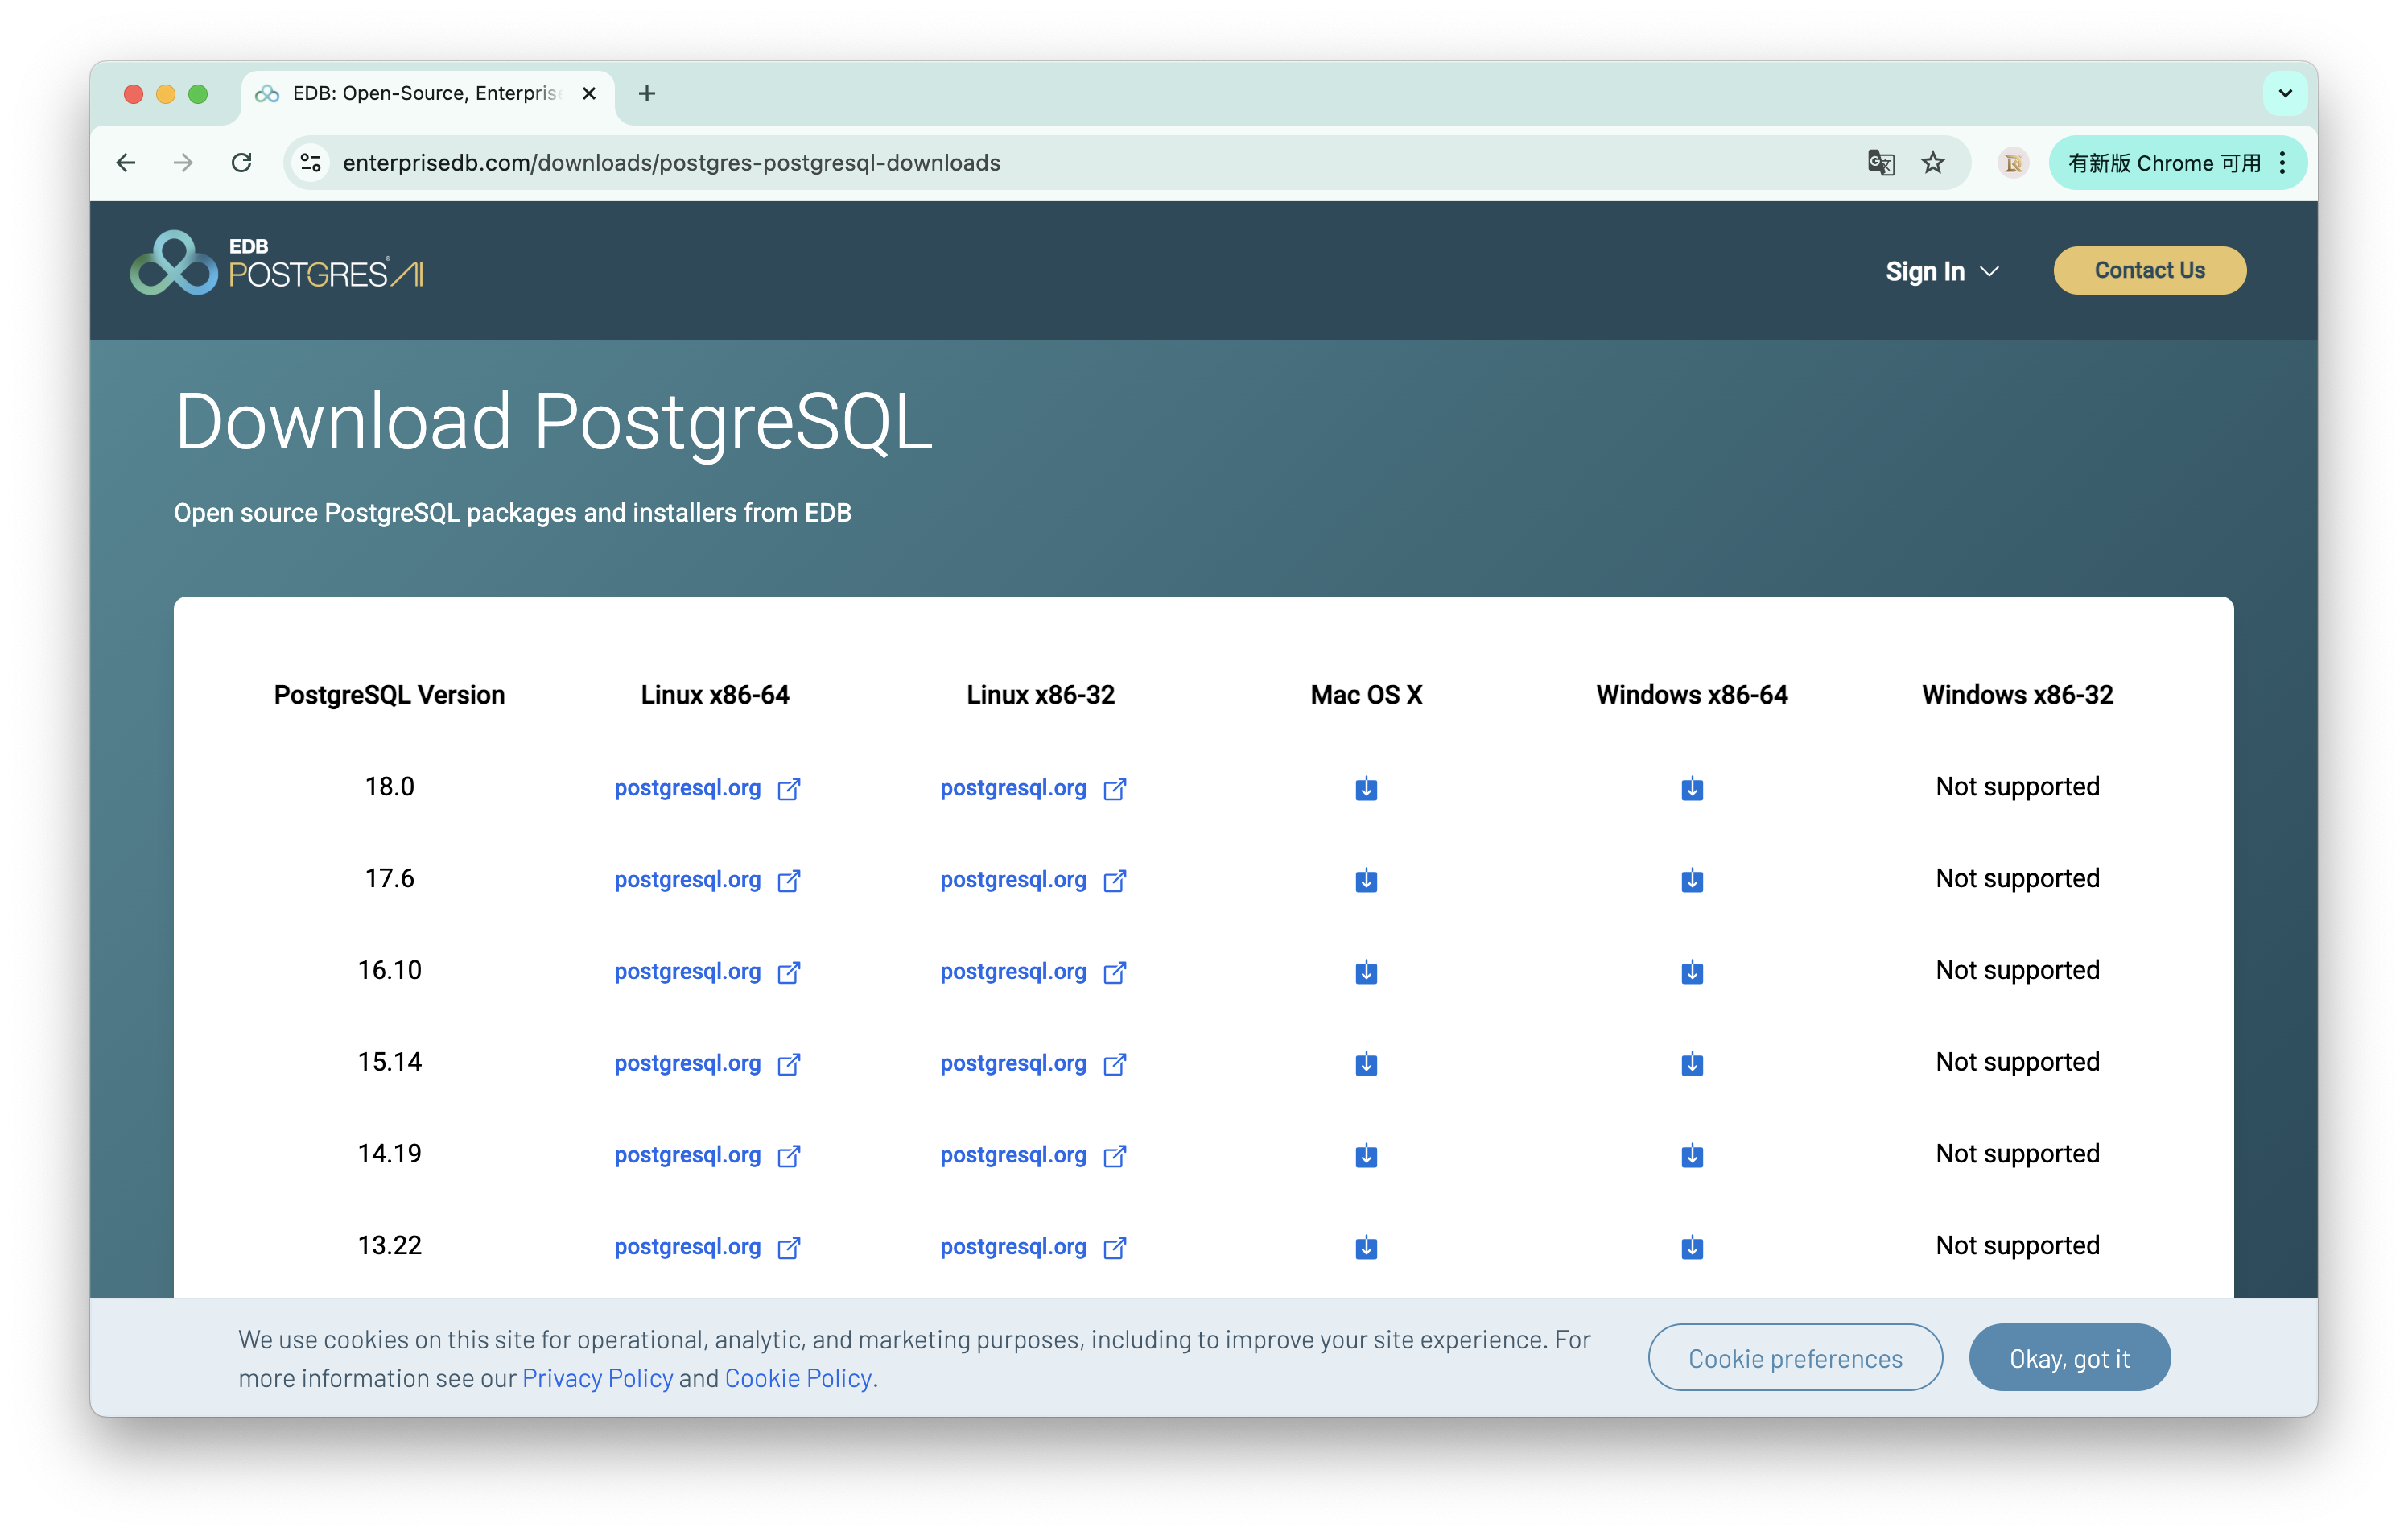
Task: Open Chrome three-dot menu
Action: [x=2282, y=163]
